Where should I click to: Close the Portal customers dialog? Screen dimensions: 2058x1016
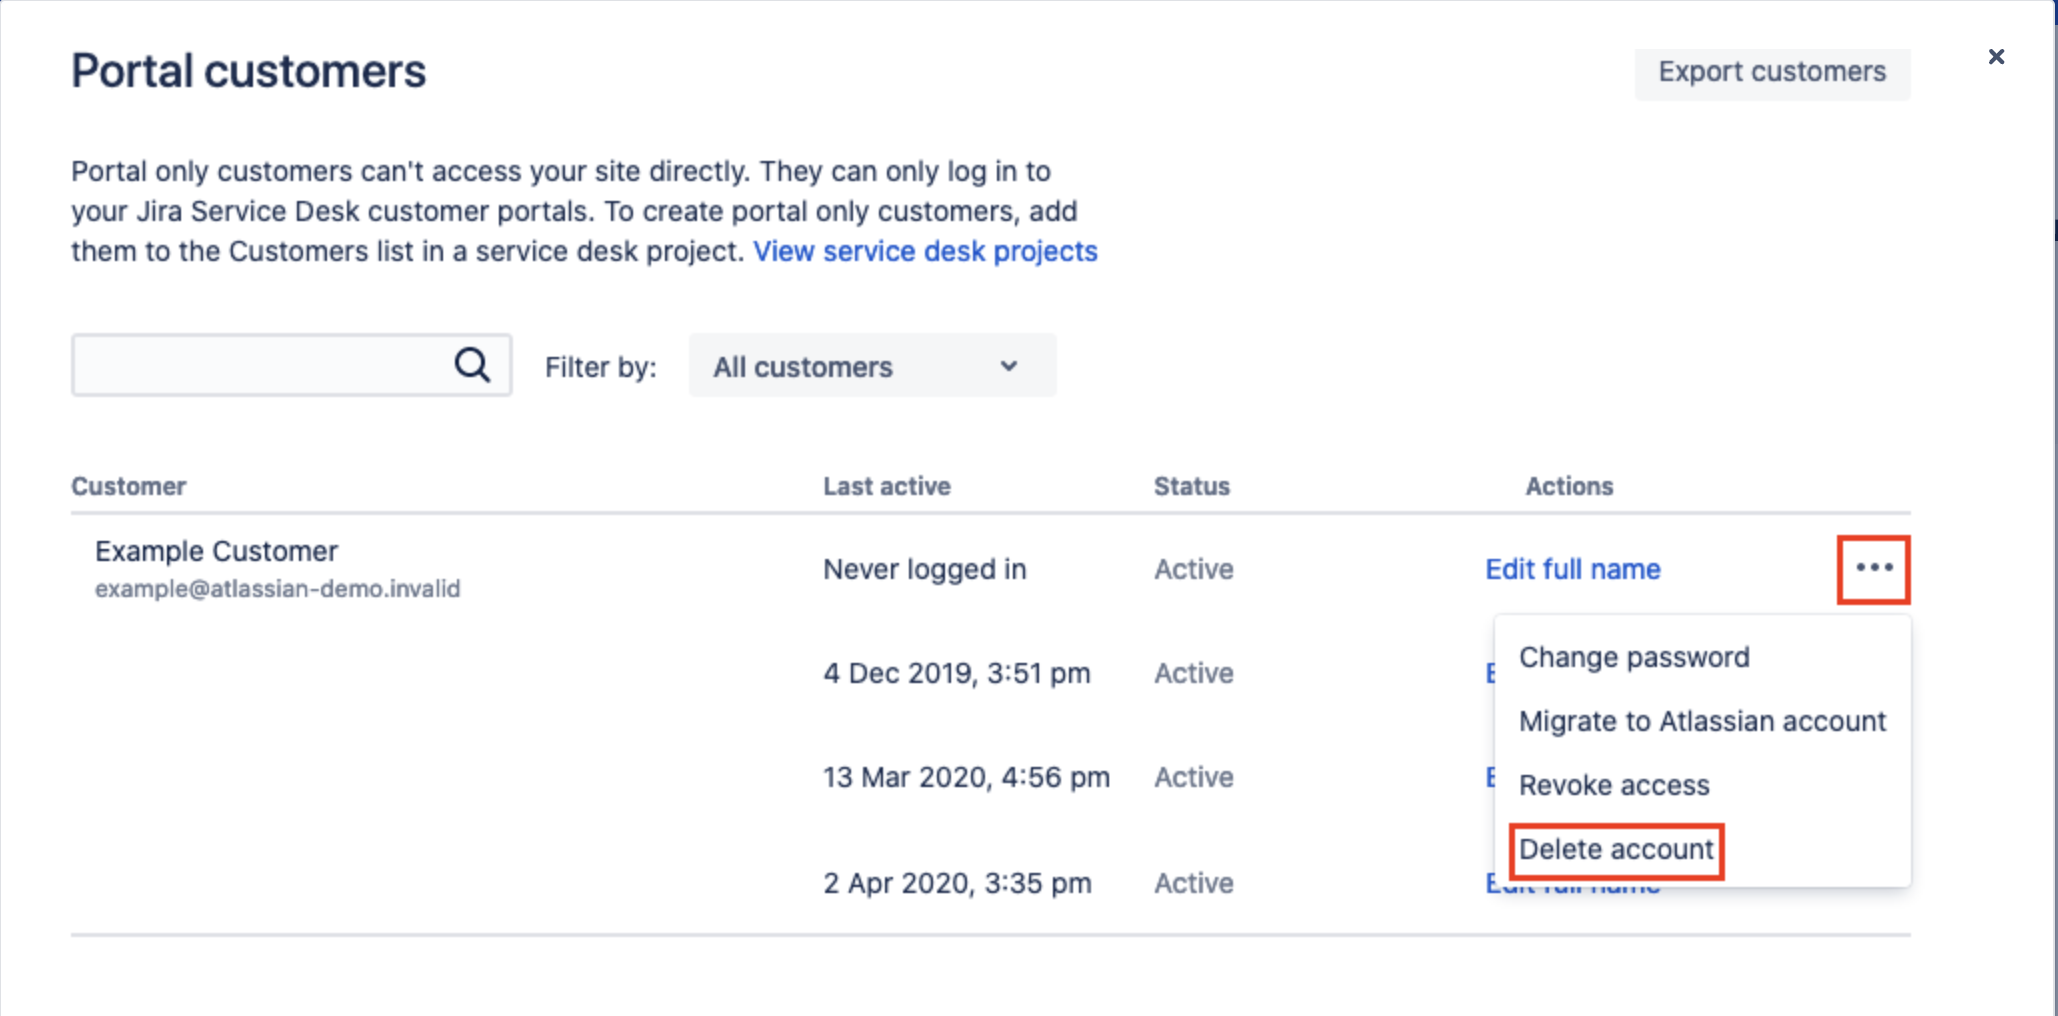(x=1996, y=57)
